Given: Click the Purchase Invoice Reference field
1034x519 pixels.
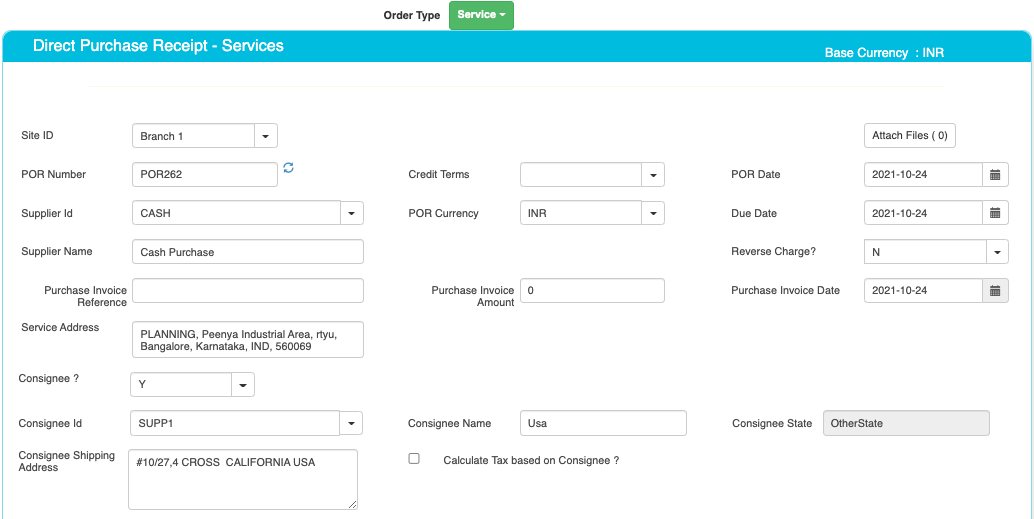Looking at the screenshot, I should (248, 290).
